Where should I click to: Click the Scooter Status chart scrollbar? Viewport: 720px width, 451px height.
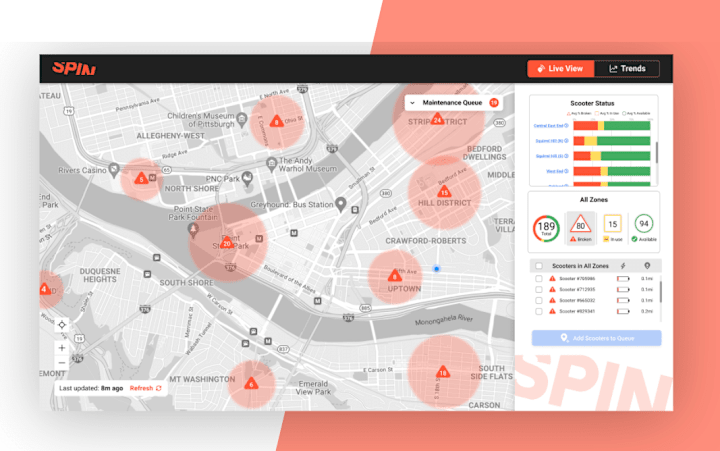click(657, 152)
